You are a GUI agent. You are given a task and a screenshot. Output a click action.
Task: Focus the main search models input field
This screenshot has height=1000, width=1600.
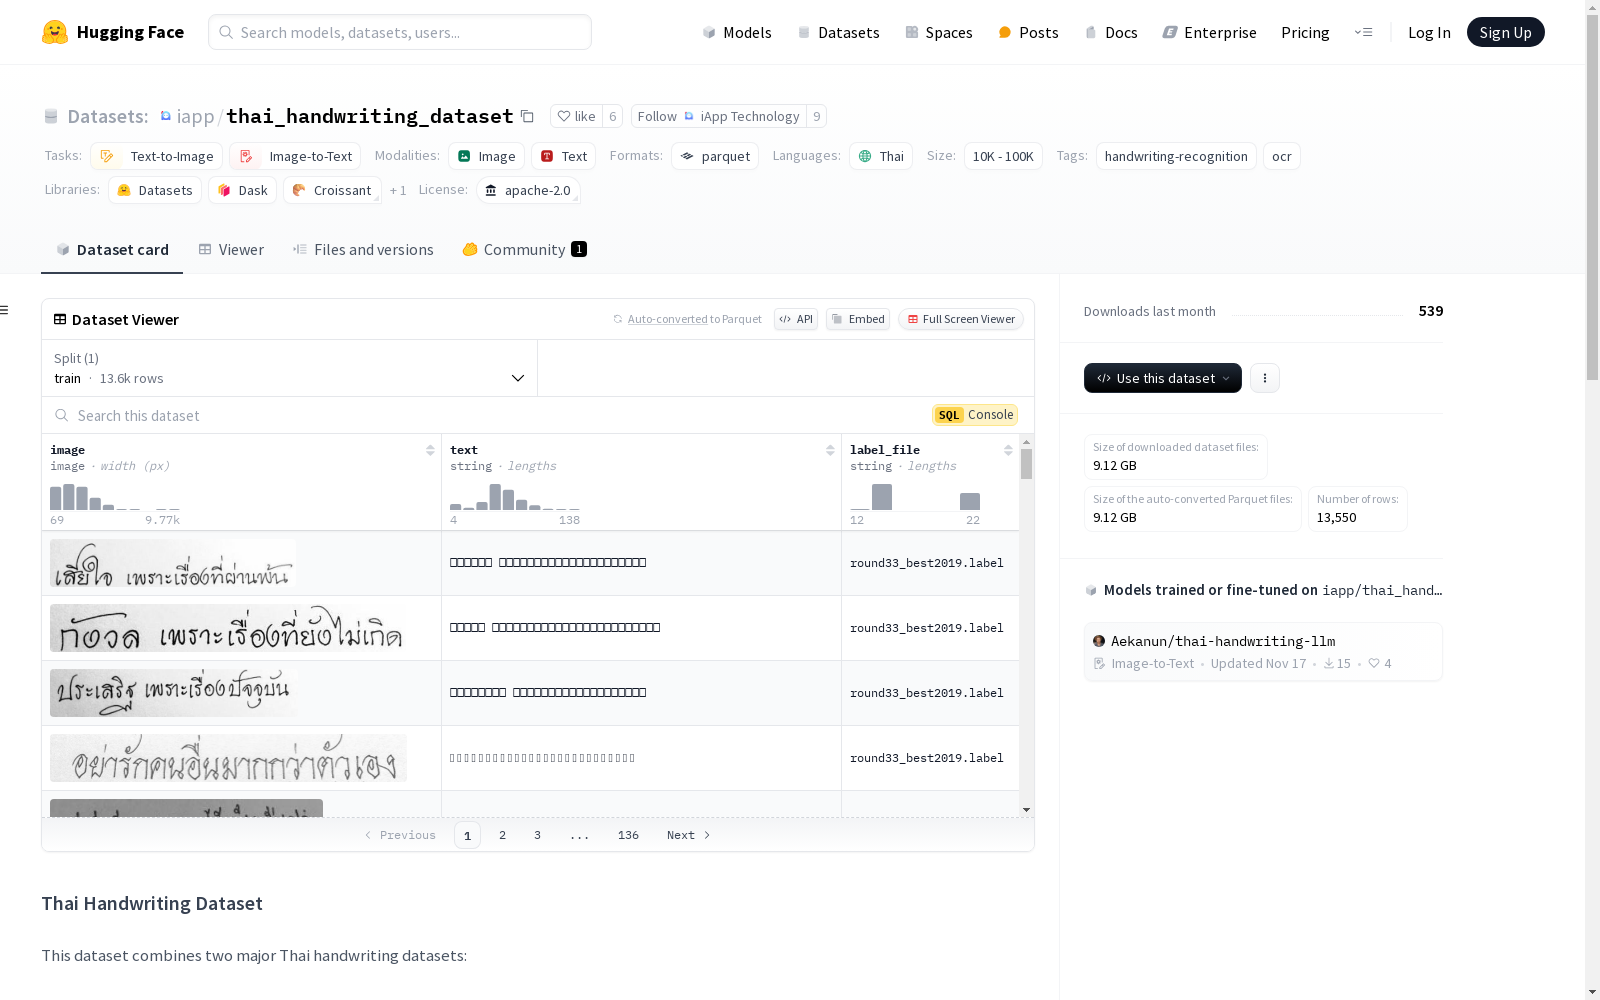click(400, 32)
